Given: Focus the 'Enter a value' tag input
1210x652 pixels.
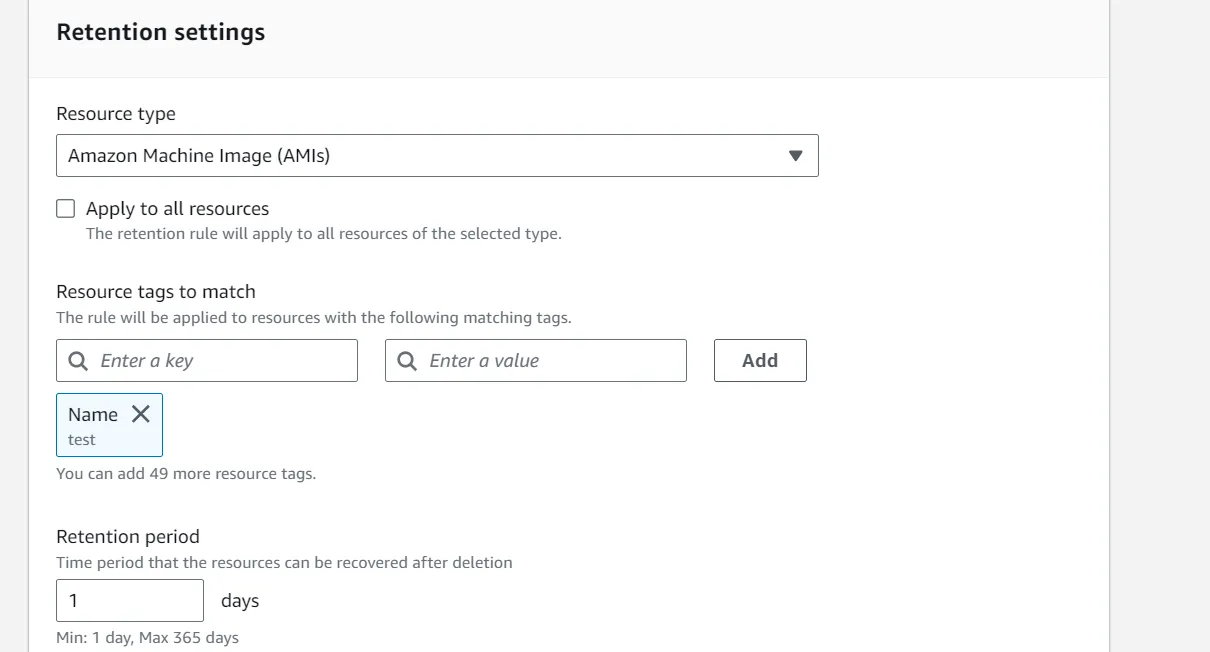Looking at the screenshot, I should pos(550,361).
